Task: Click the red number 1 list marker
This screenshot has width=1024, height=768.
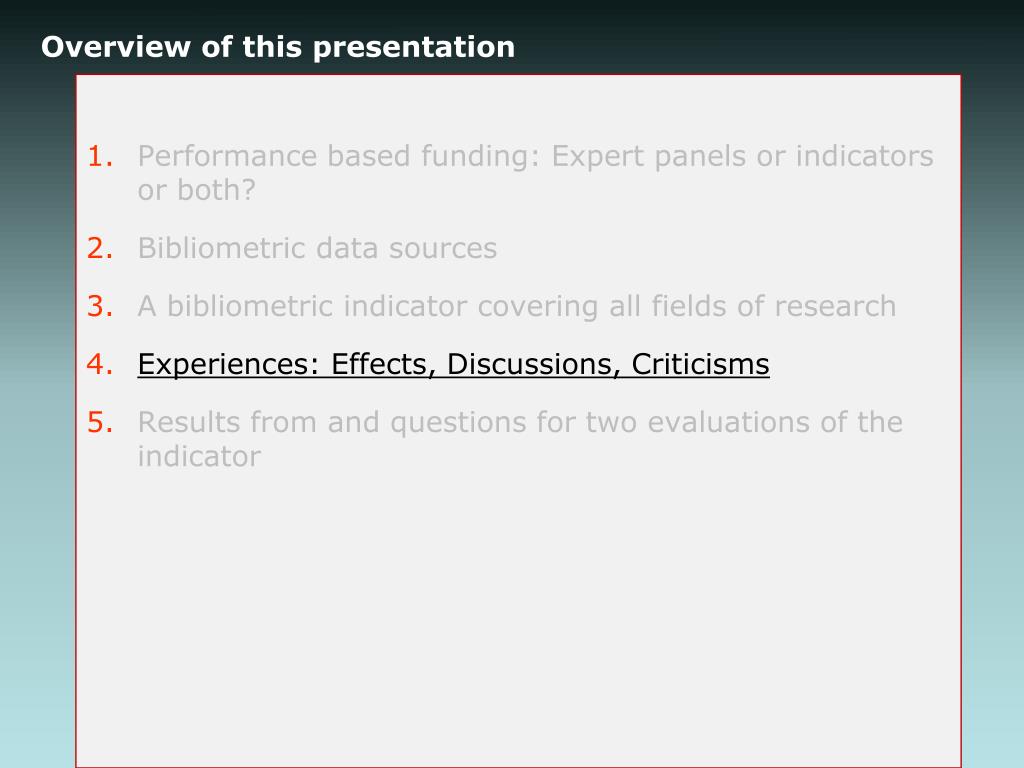Action: point(100,156)
